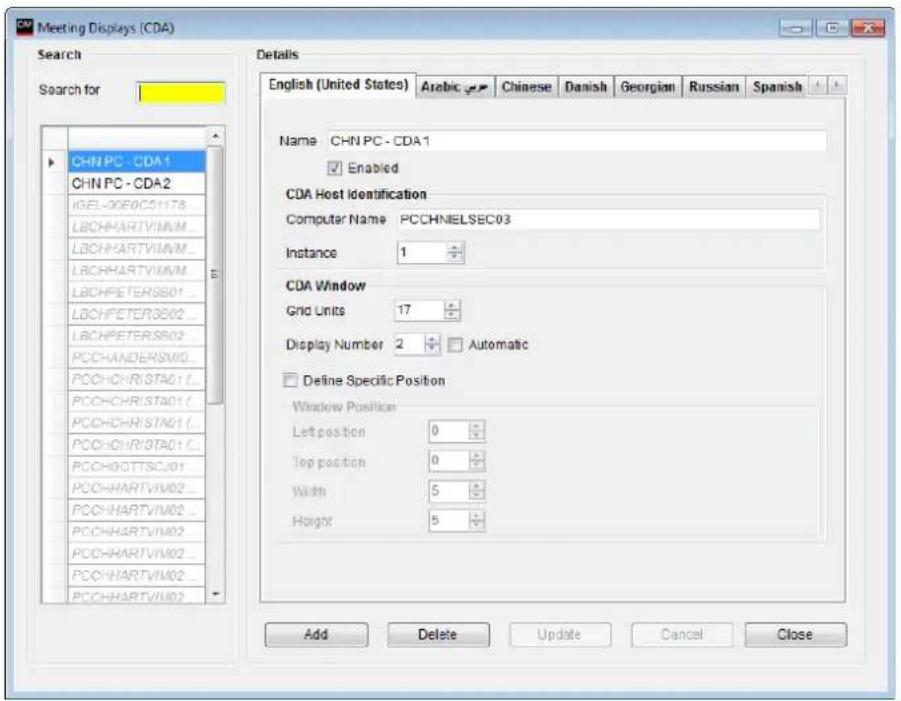This screenshot has height=701, width=901.
Task: Select the LBCHPETERSS01 list row
Action: pyautogui.click(x=136, y=292)
